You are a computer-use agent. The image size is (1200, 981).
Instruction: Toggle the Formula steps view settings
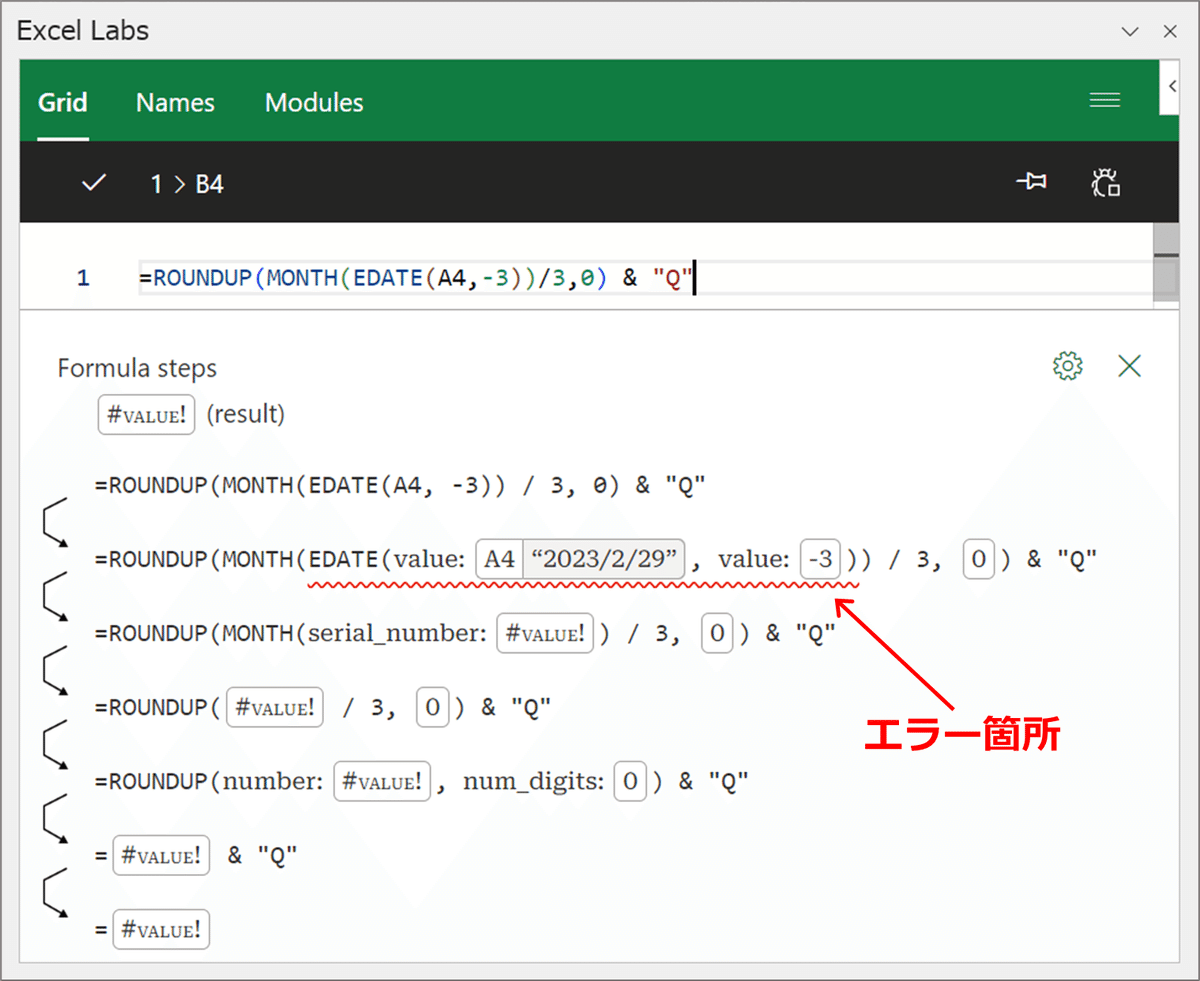pos(1068,366)
